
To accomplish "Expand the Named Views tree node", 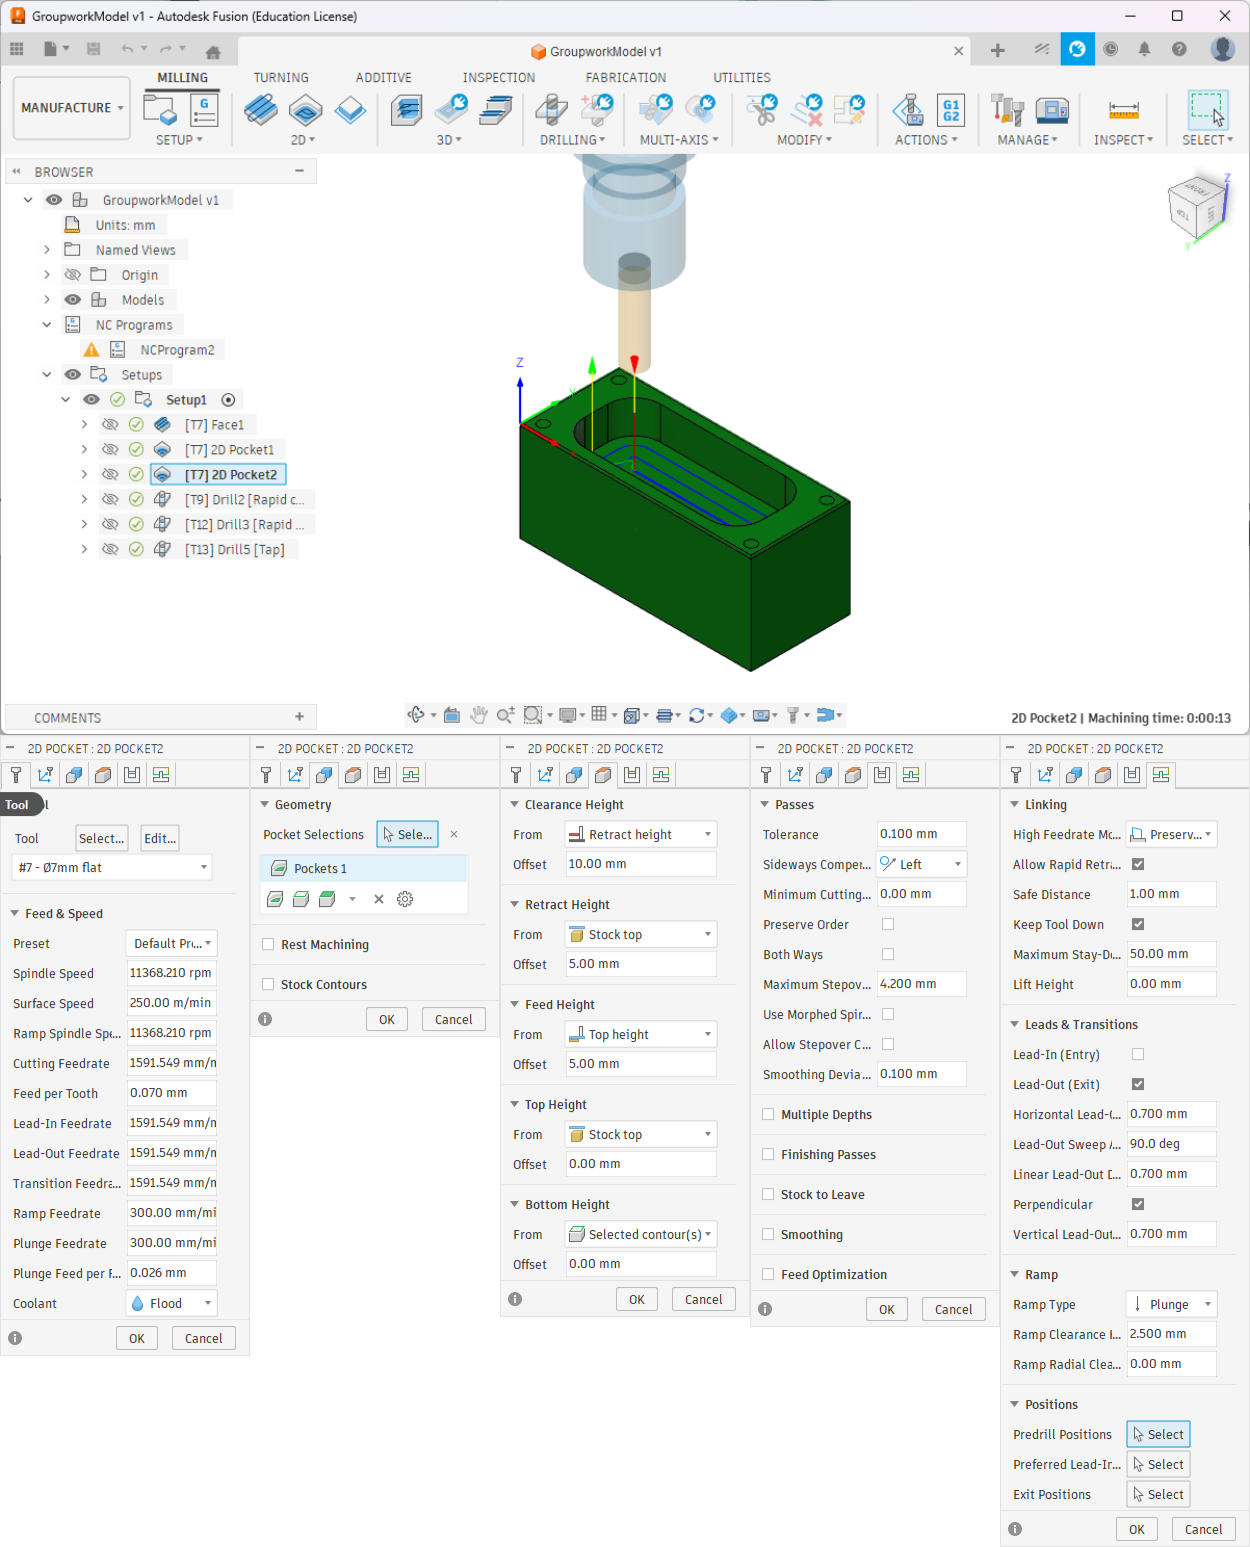I will tap(47, 249).
